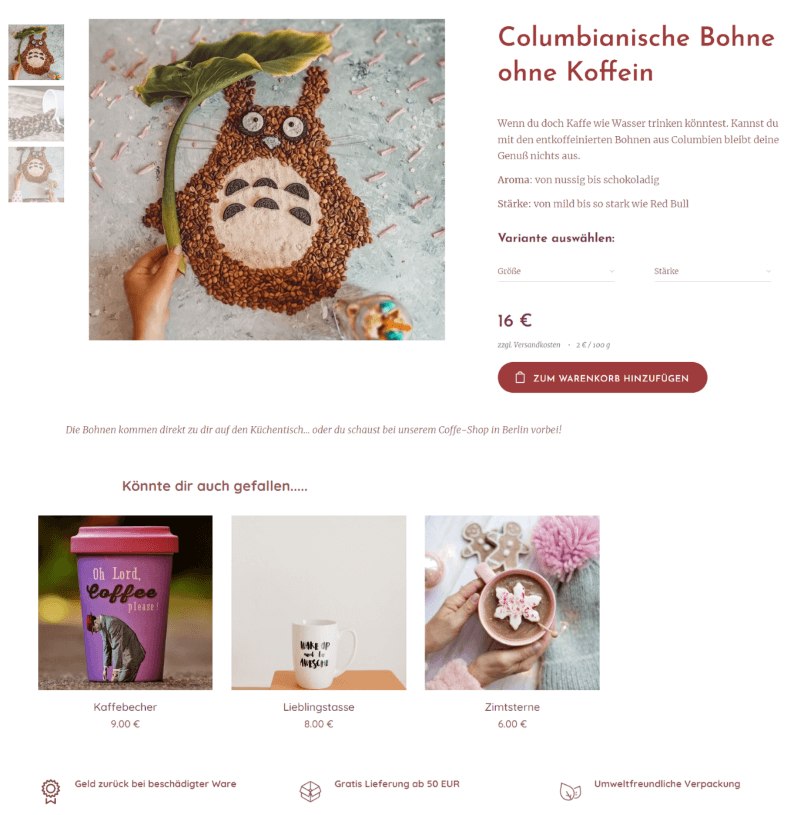Click the free delivery box icon

tap(310, 791)
